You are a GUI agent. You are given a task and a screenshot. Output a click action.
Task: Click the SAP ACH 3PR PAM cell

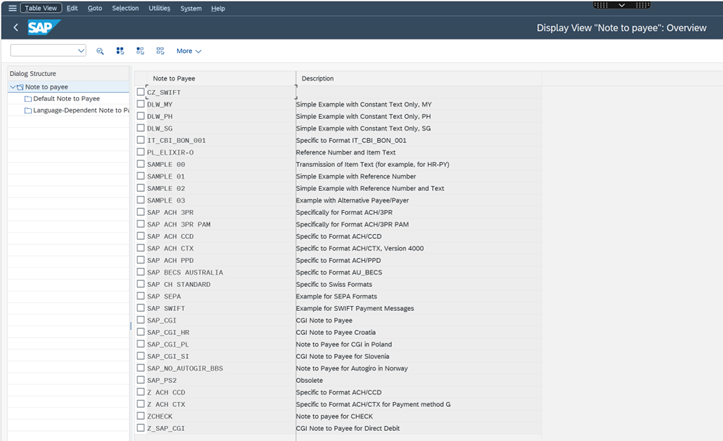coord(220,224)
